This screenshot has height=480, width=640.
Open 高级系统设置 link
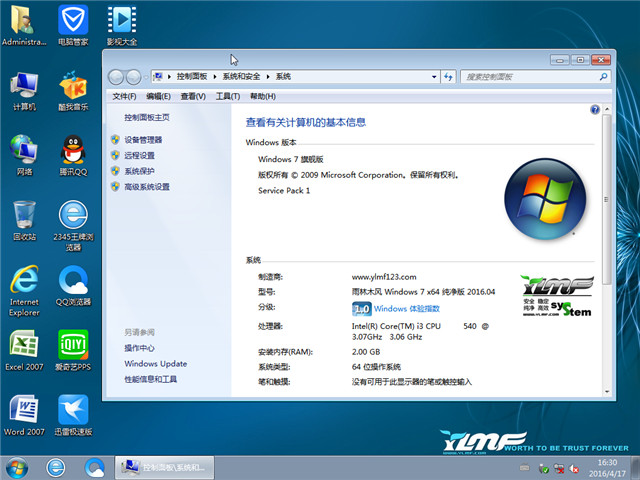[x=147, y=187]
